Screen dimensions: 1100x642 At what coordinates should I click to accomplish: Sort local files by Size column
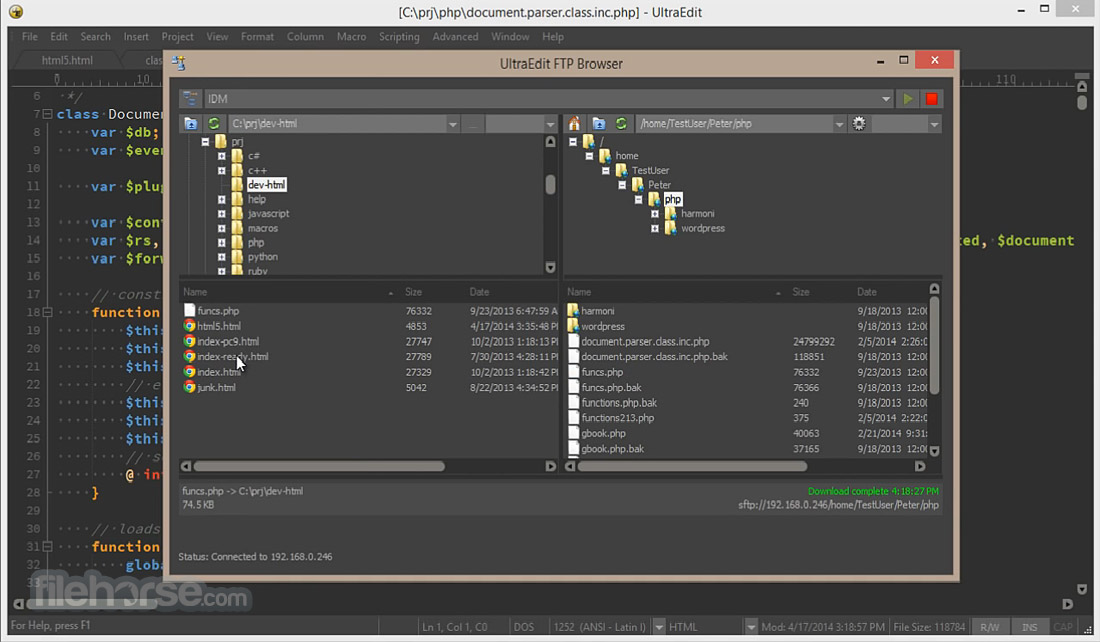click(414, 292)
